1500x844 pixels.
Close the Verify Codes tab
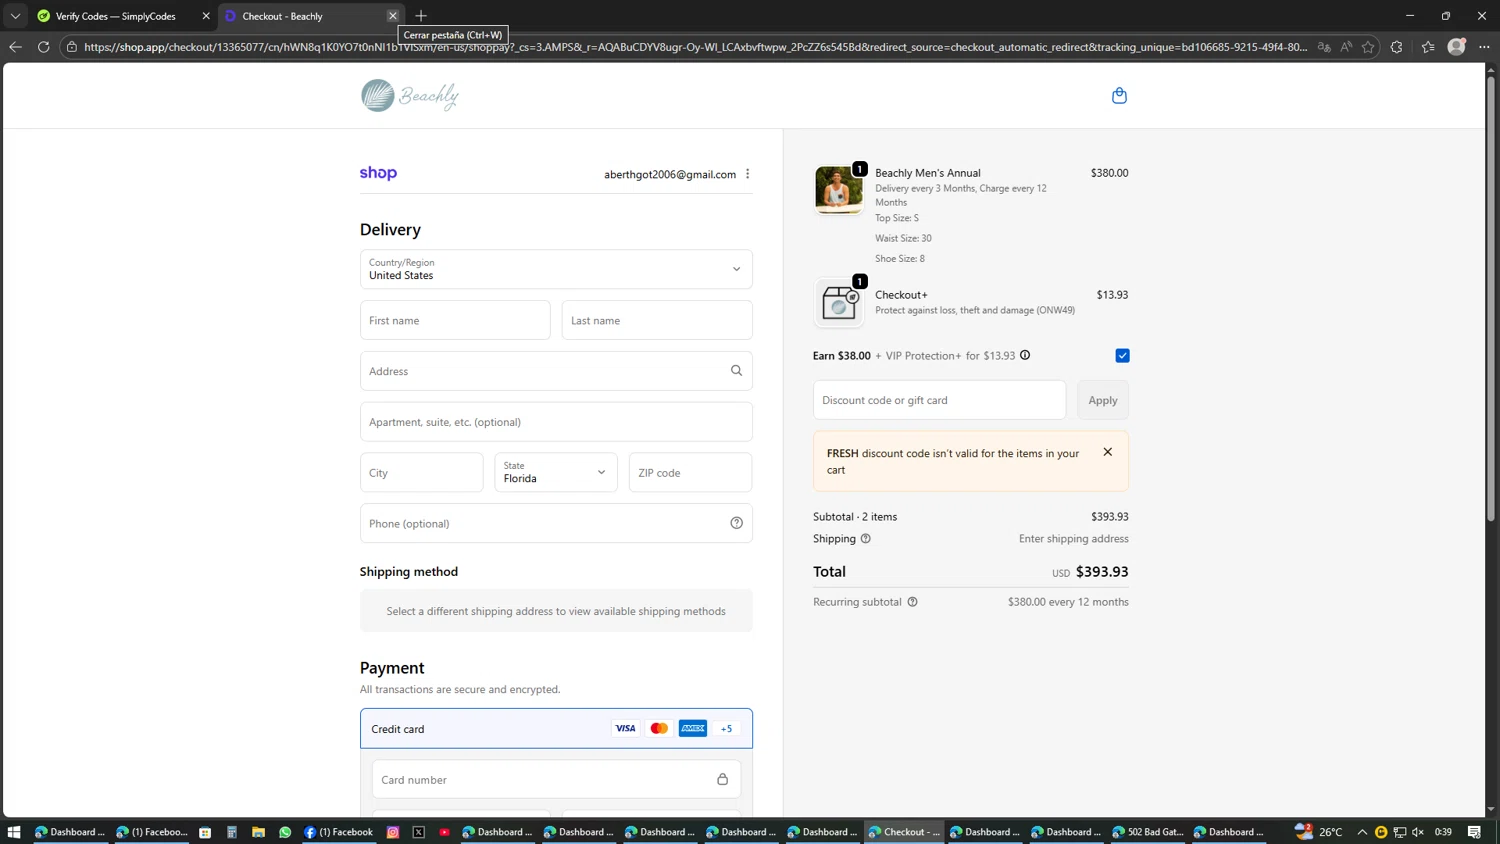coord(206,16)
